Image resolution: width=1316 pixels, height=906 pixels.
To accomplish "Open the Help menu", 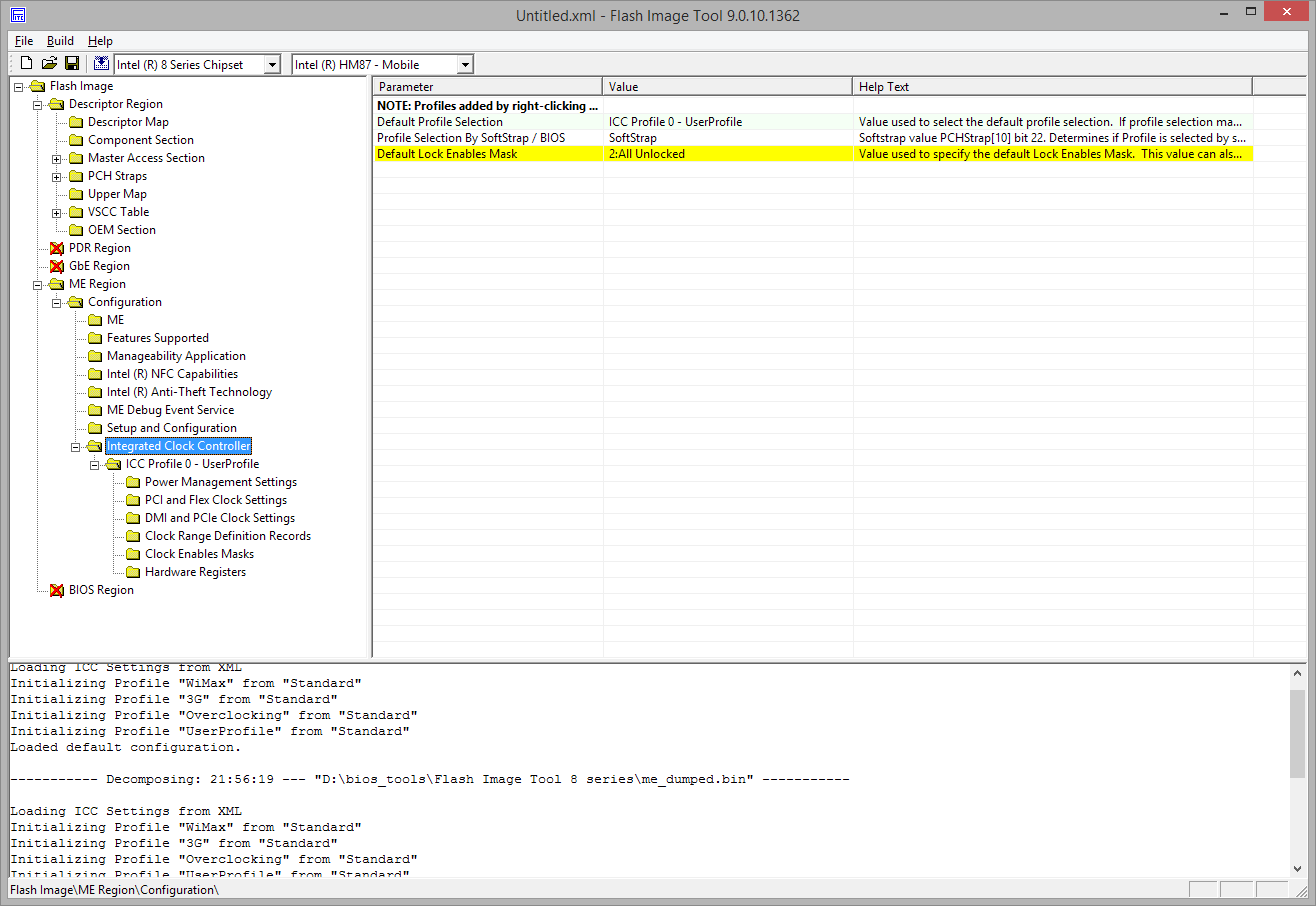I will [100, 41].
